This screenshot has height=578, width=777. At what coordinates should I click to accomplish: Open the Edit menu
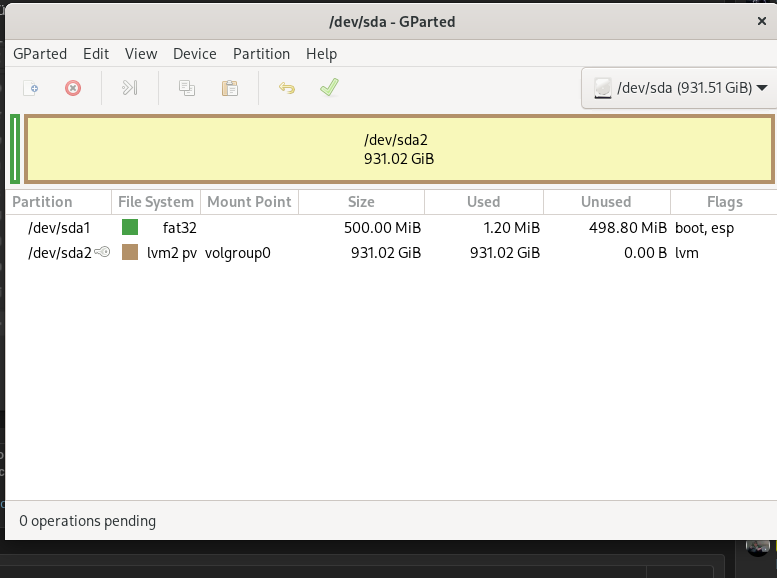click(96, 54)
